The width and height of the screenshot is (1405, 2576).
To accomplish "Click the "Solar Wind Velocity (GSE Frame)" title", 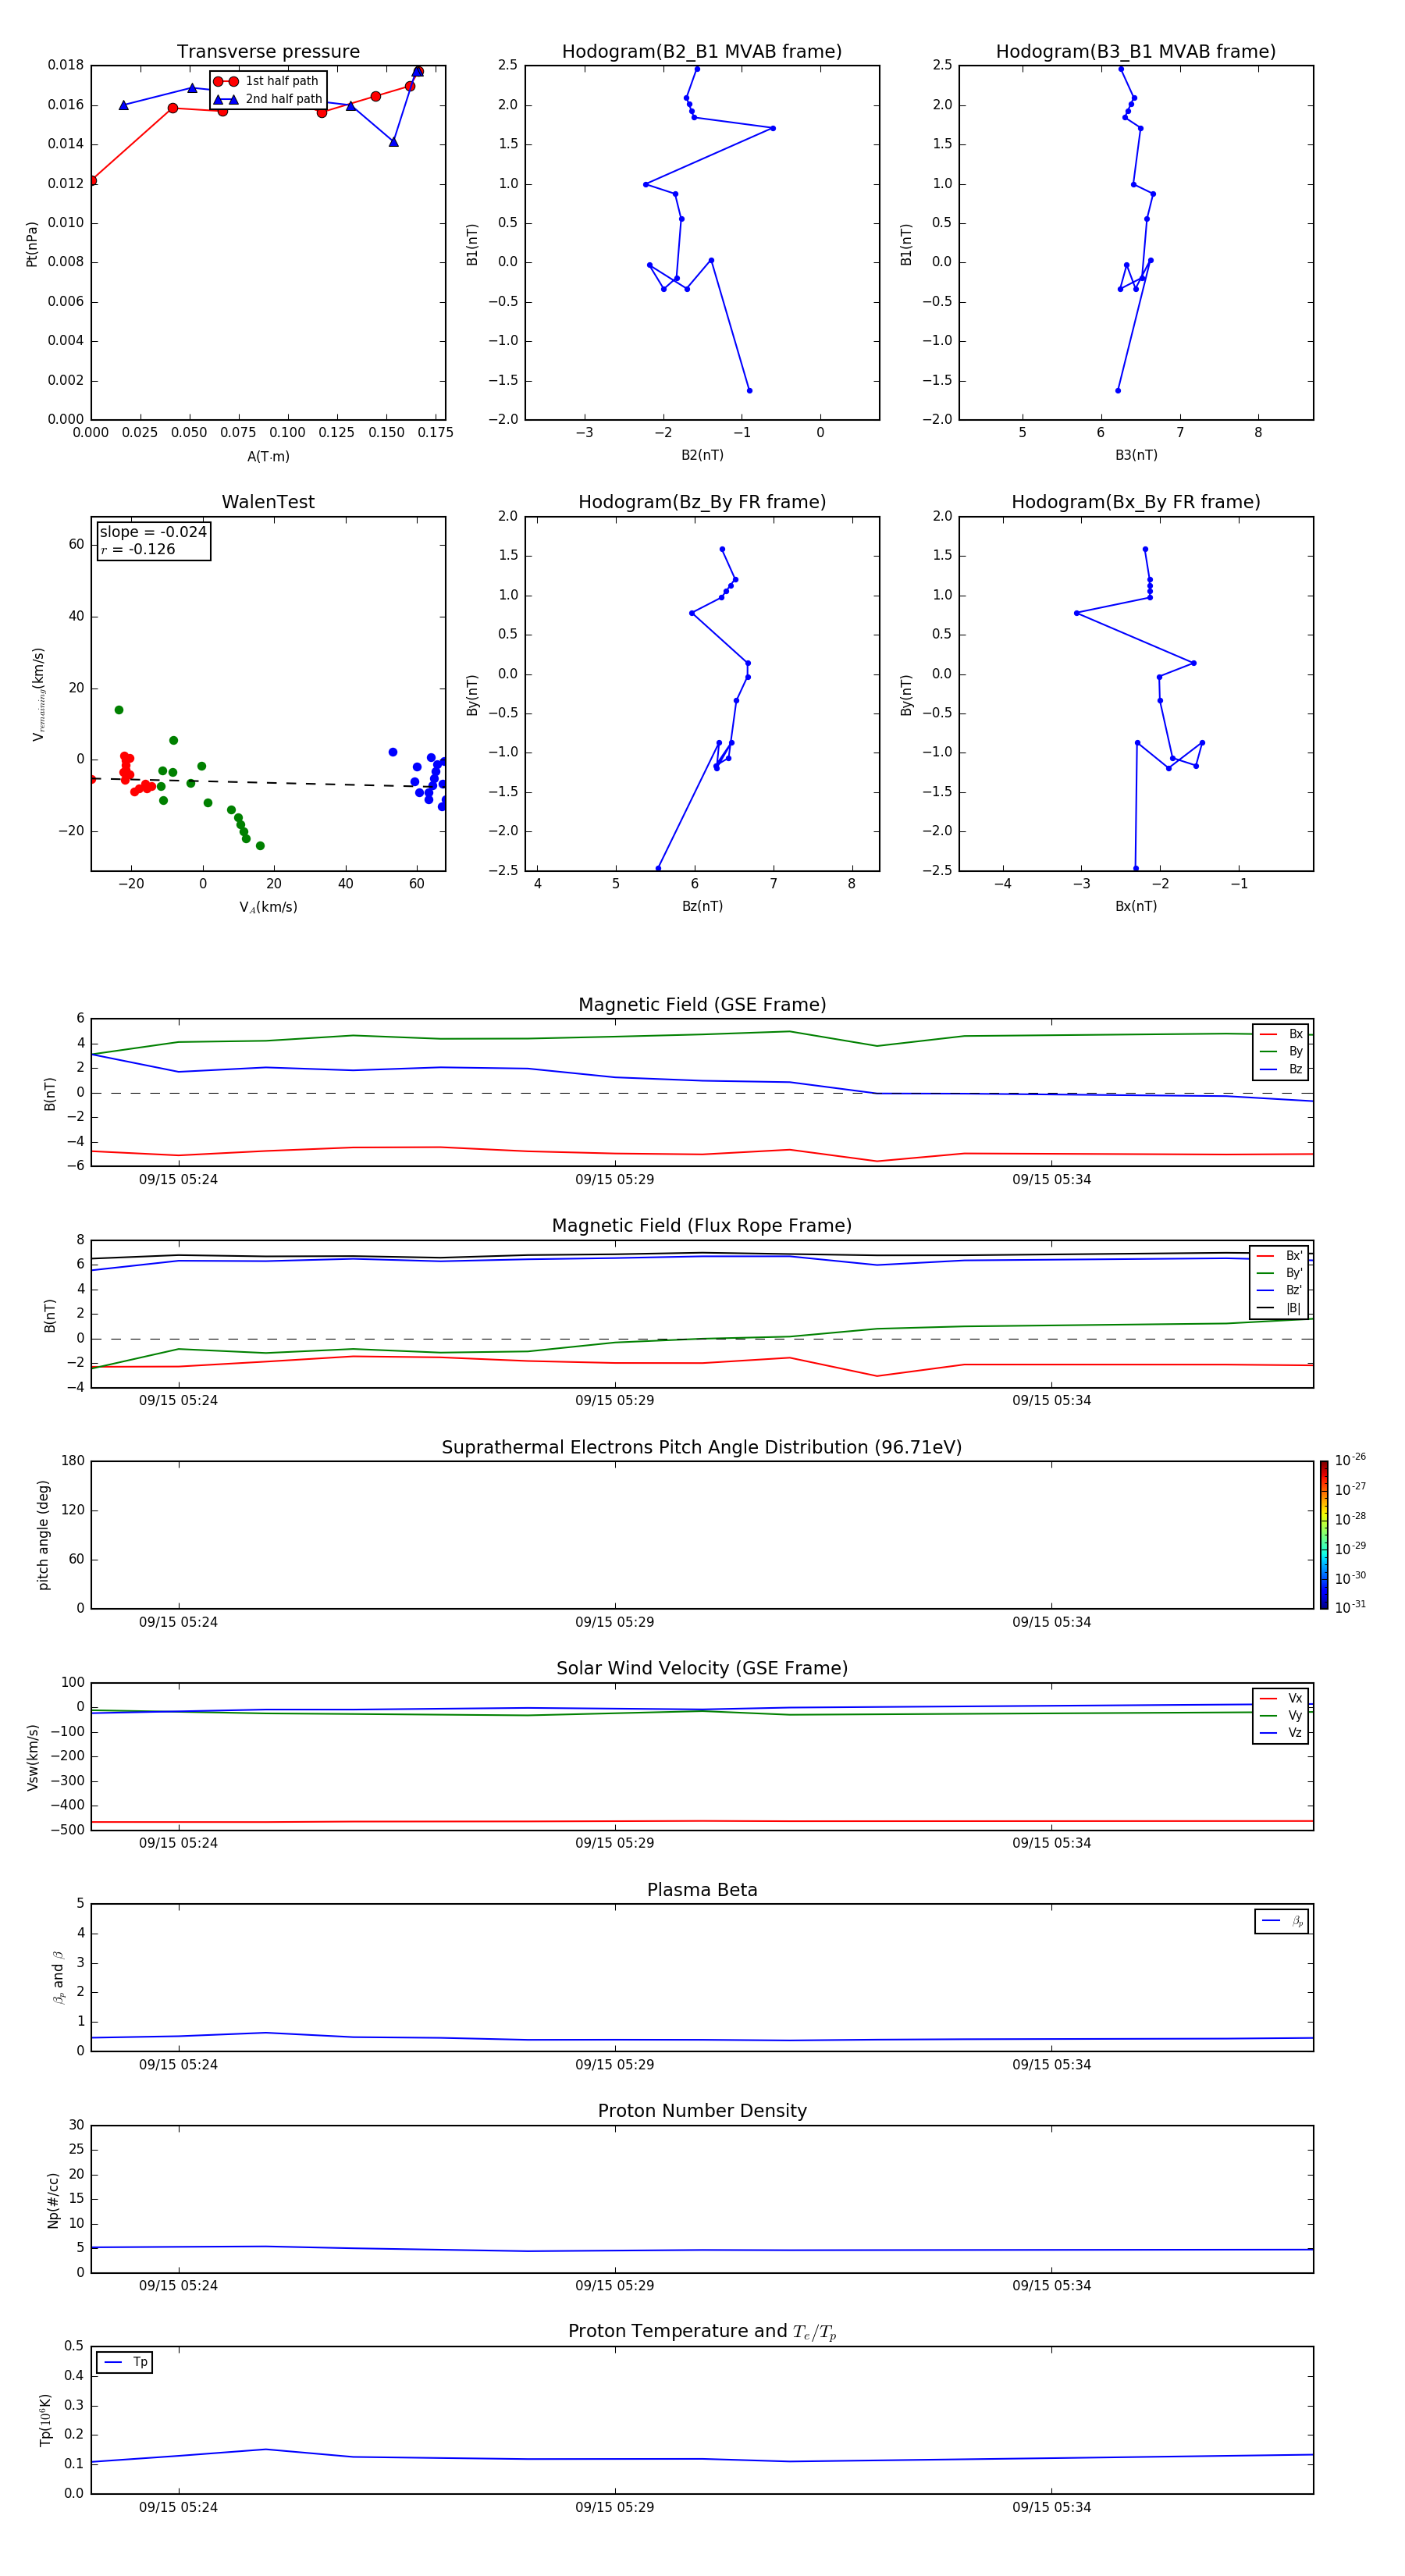I will 702,1669.
